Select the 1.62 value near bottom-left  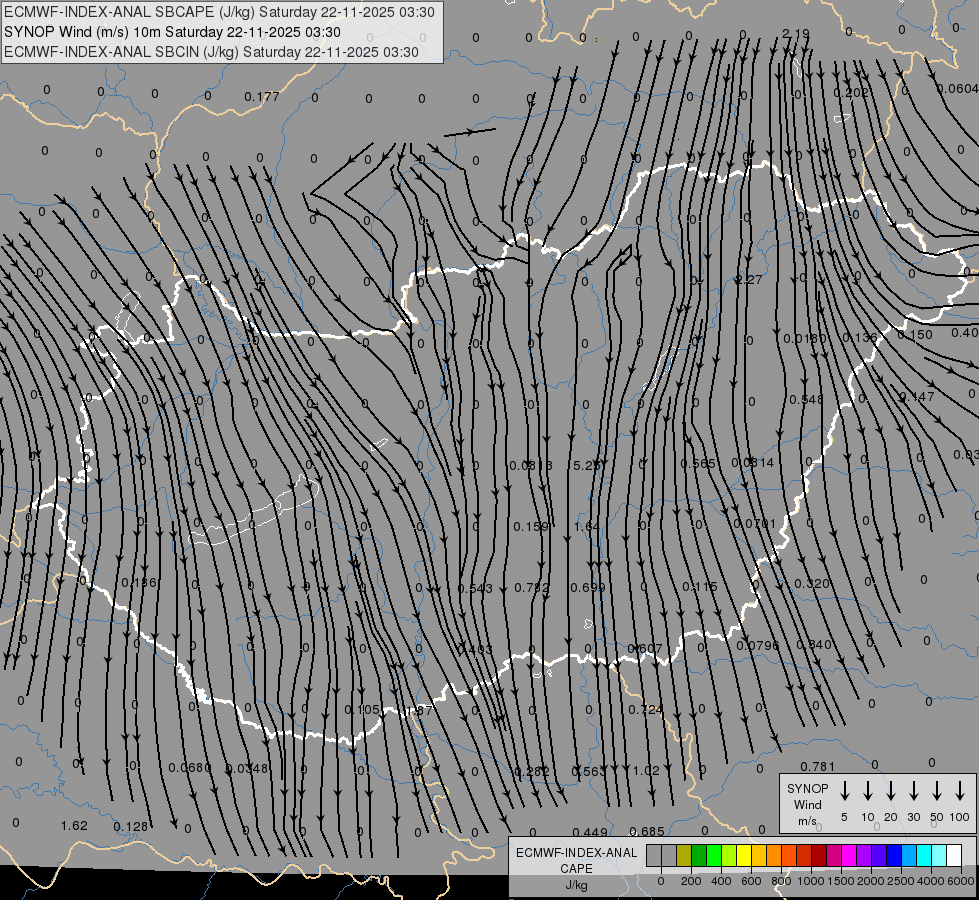[x=74, y=825]
